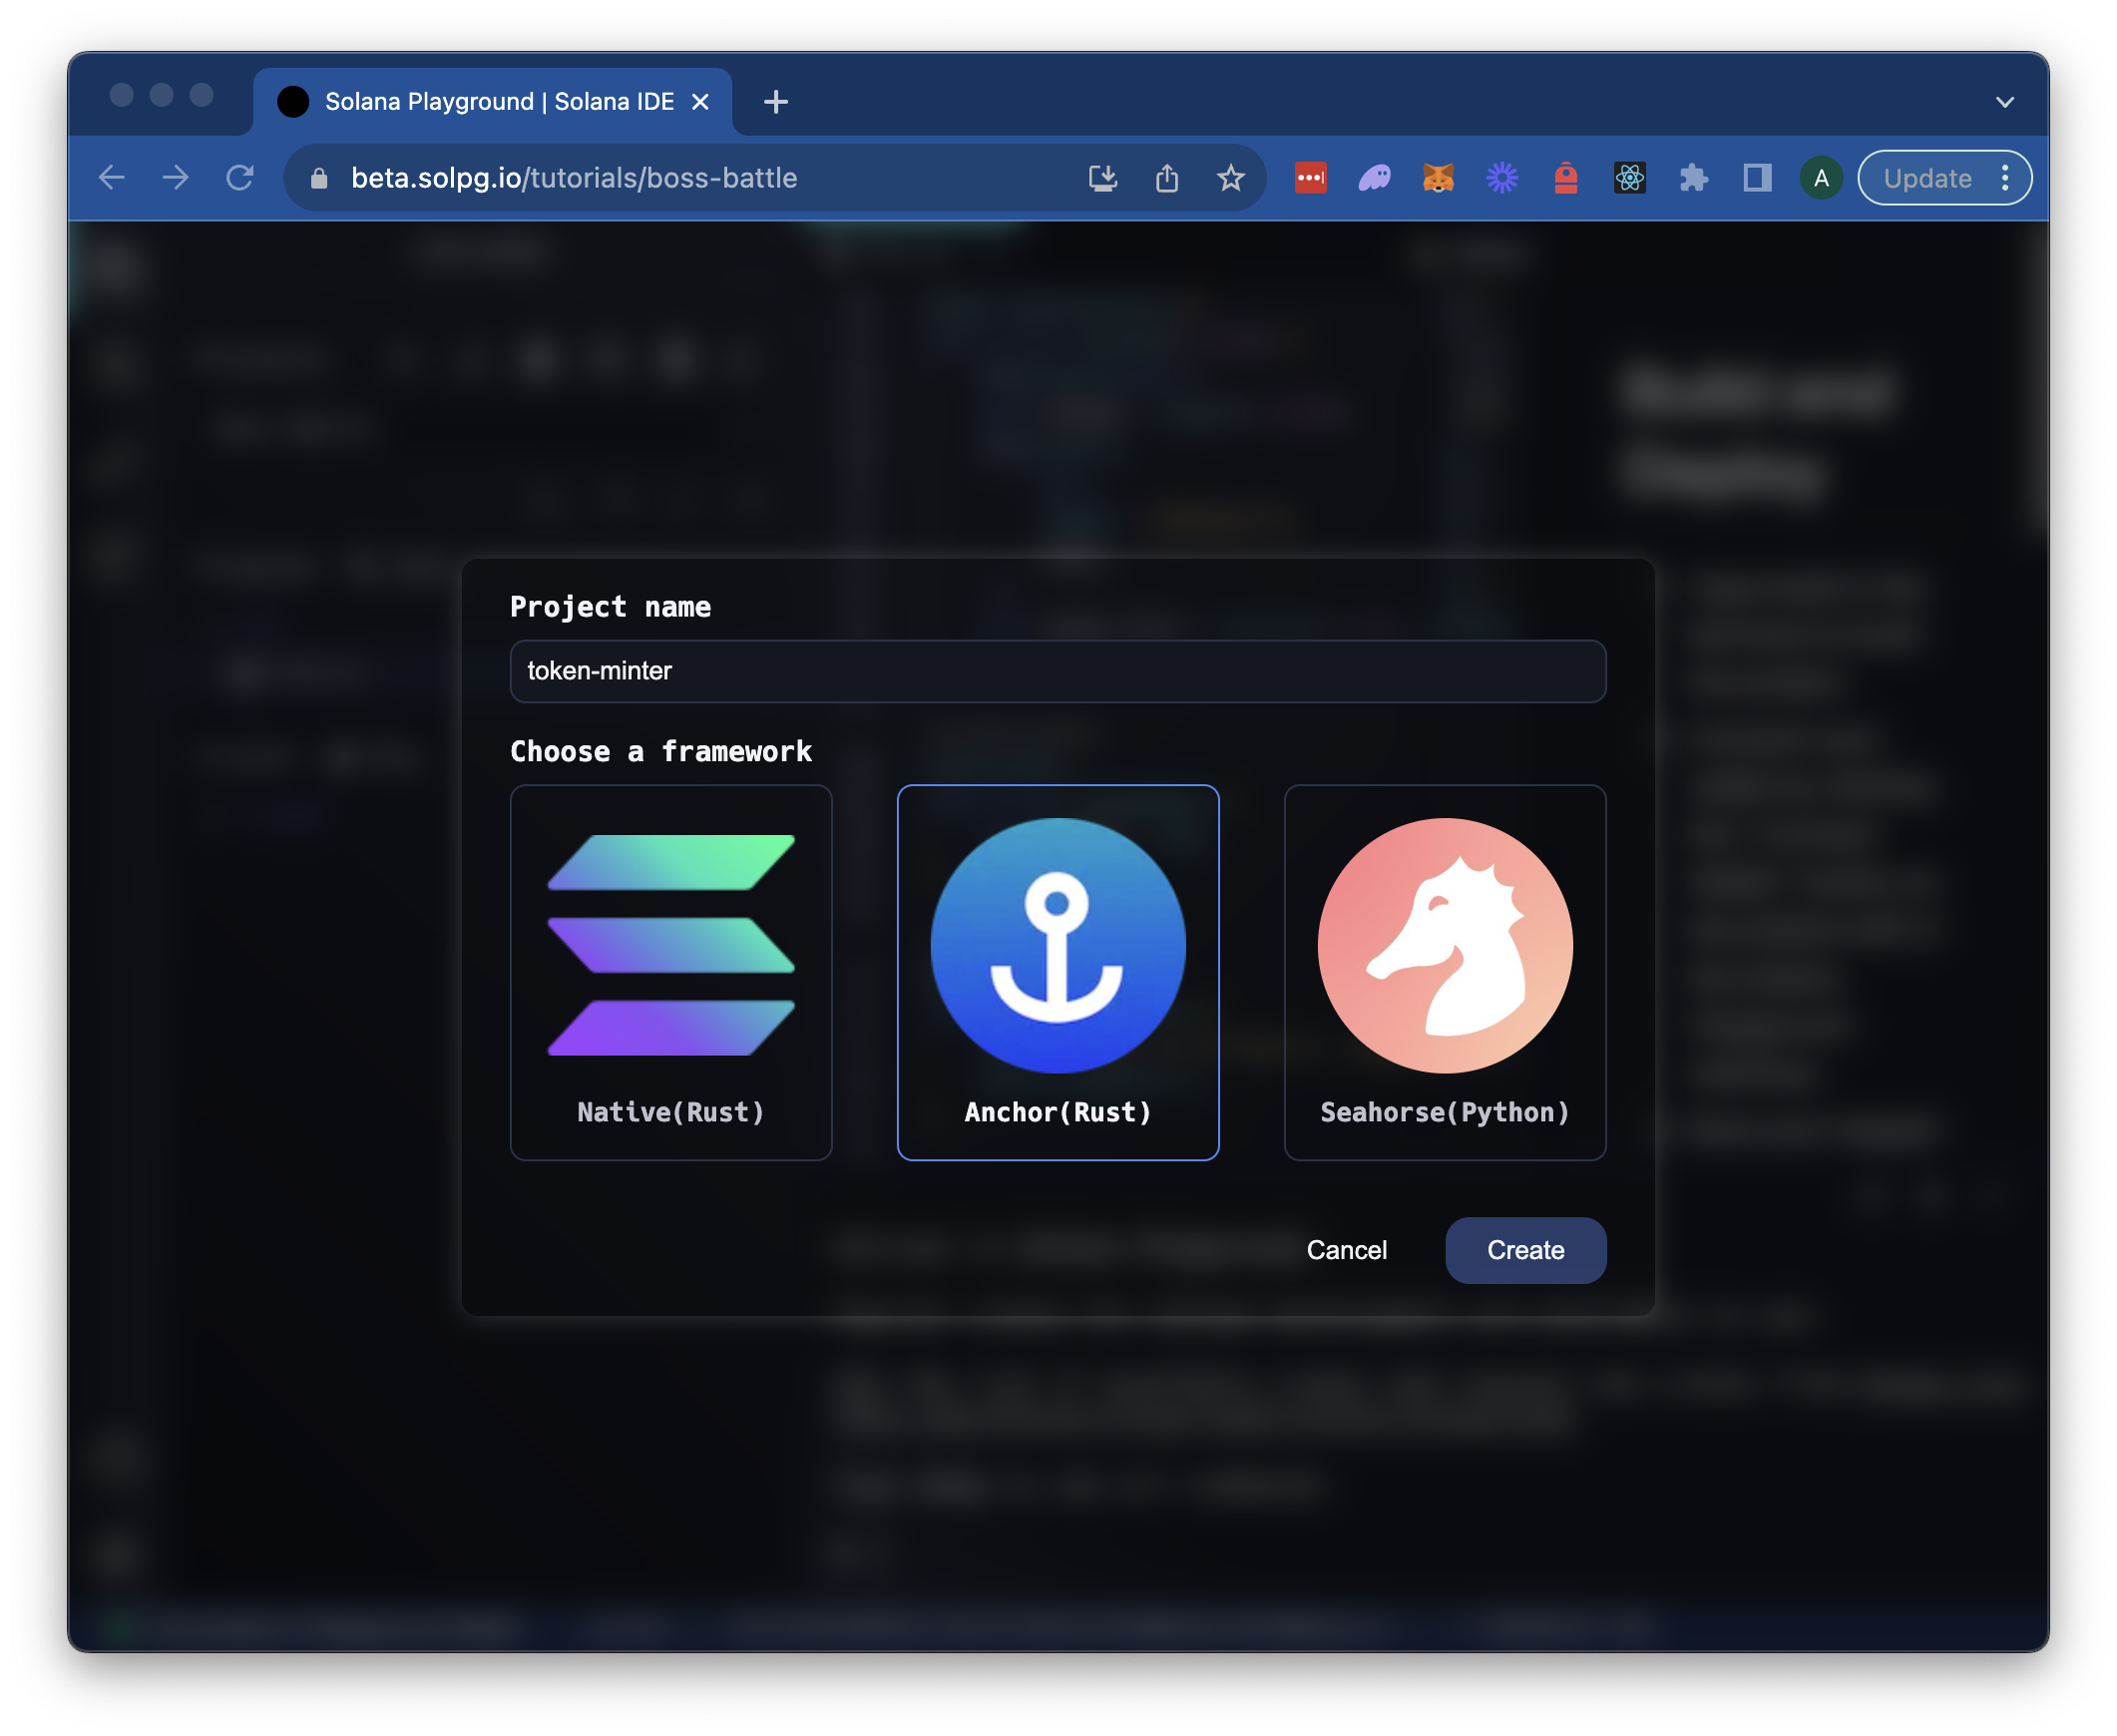Click the share page icon
This screenshot has width=2117, height=1736.
1167,178
